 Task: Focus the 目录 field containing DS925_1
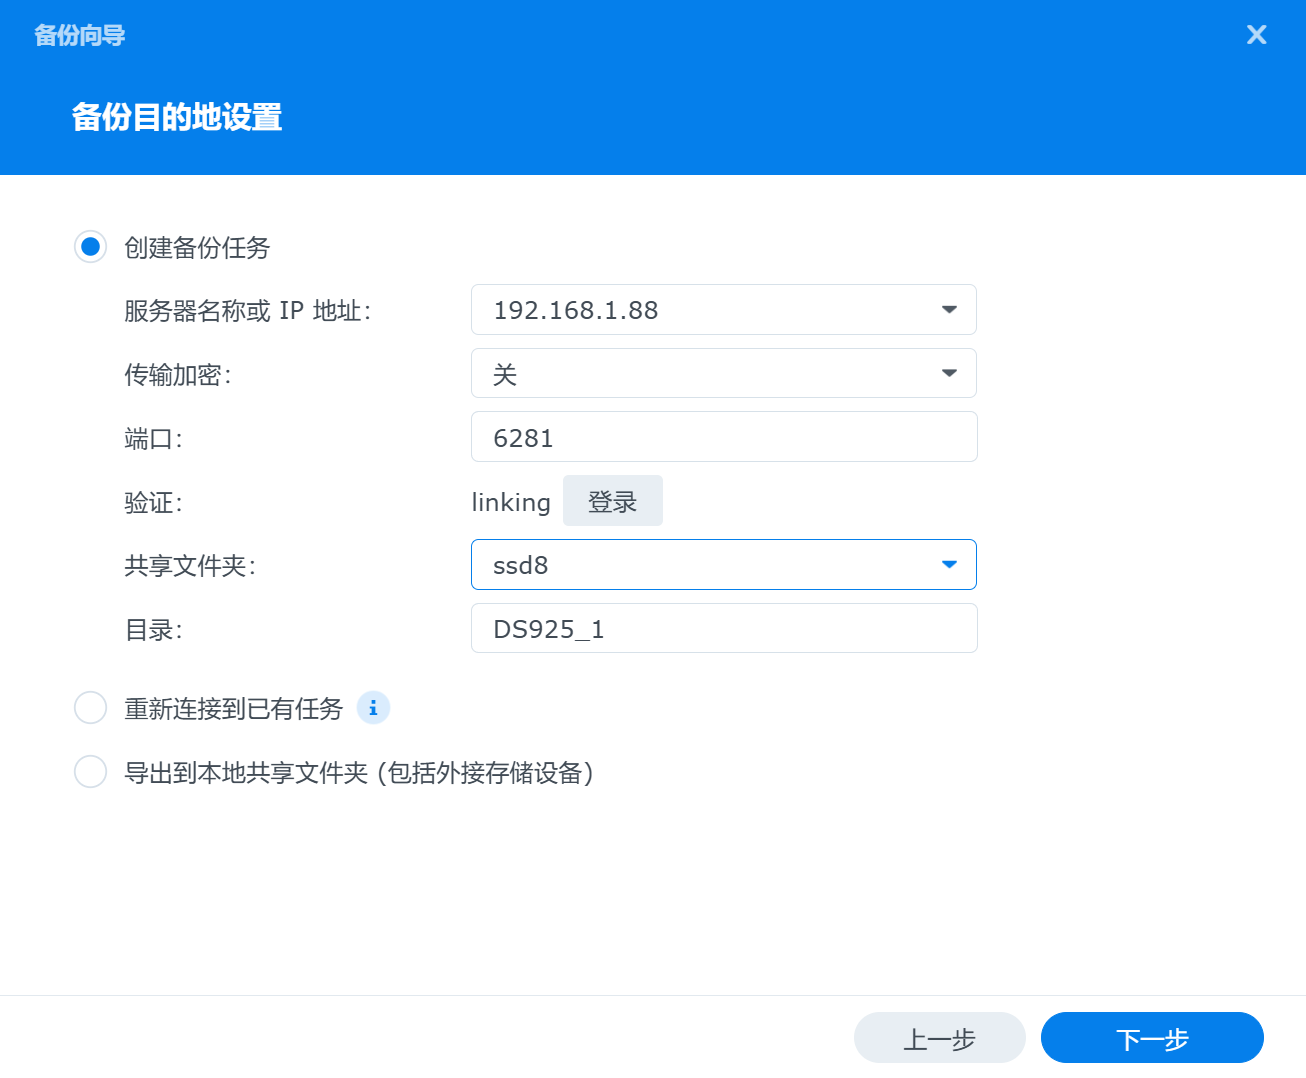(x=723, y=629)
